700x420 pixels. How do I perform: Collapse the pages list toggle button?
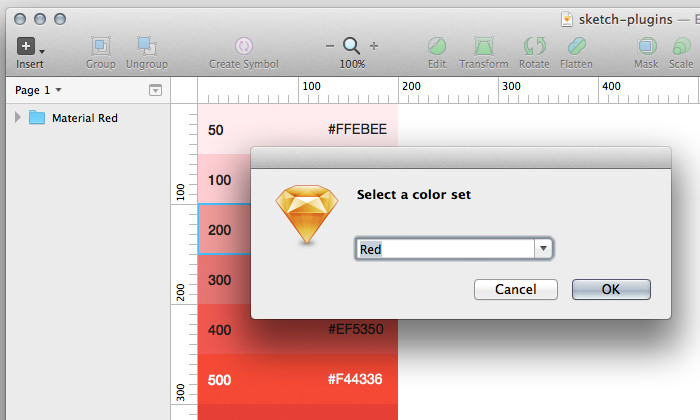(155, 91)
